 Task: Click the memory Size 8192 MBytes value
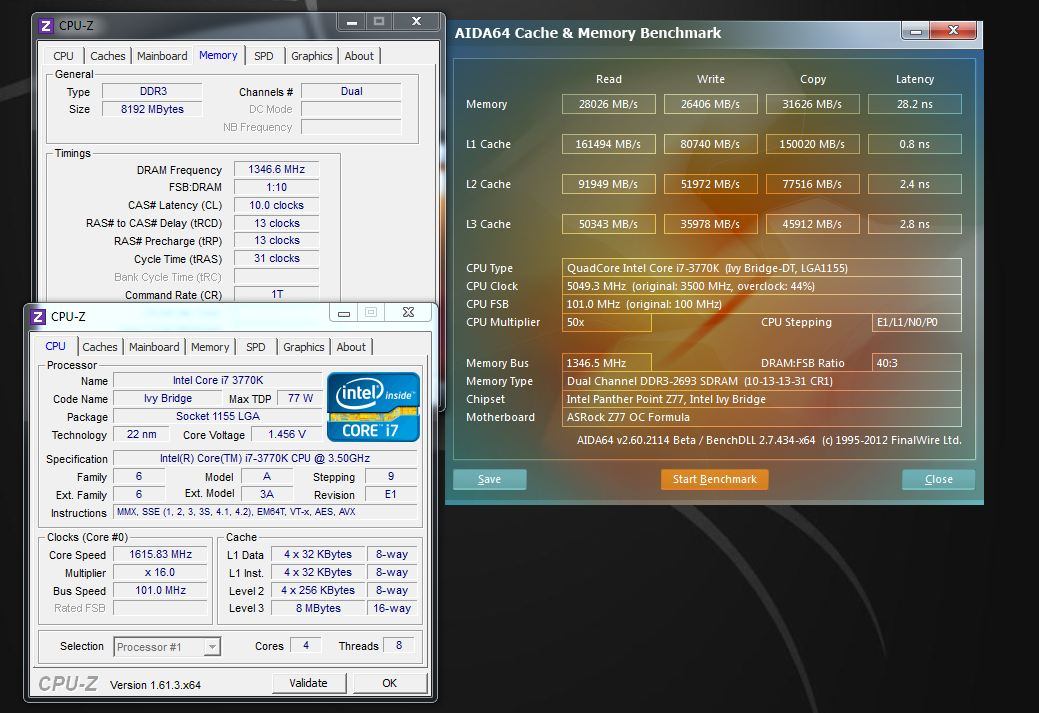click(x=152, y=109)
